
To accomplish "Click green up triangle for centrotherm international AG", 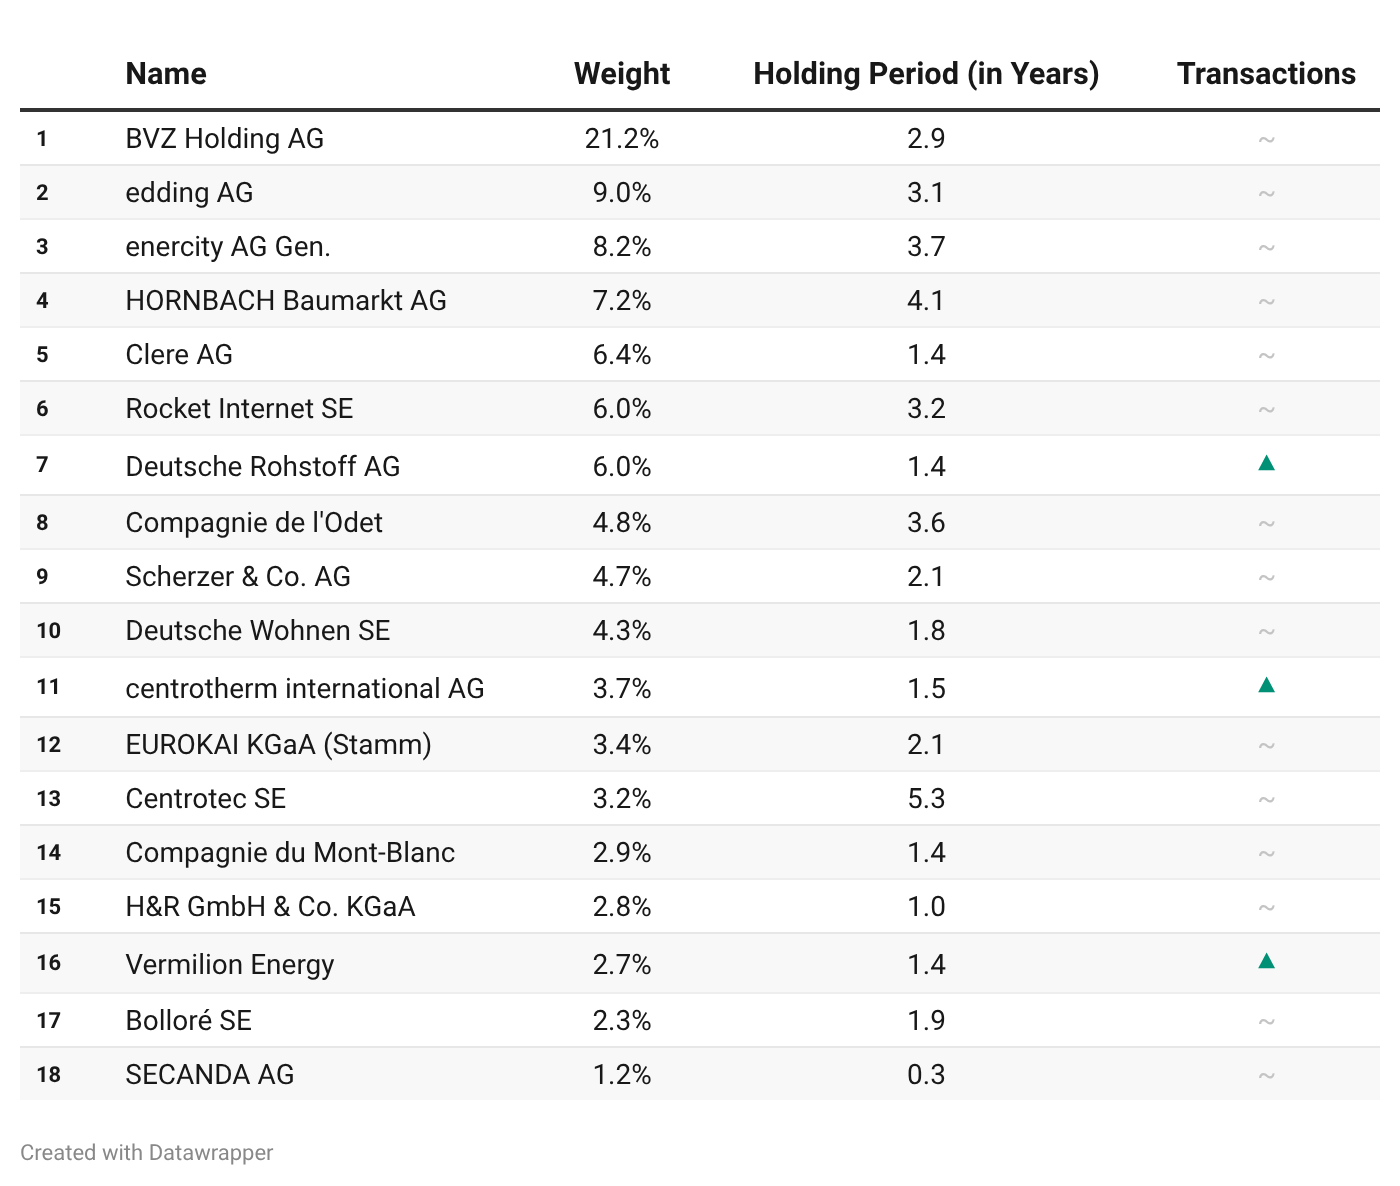I will click(1266, 685).
